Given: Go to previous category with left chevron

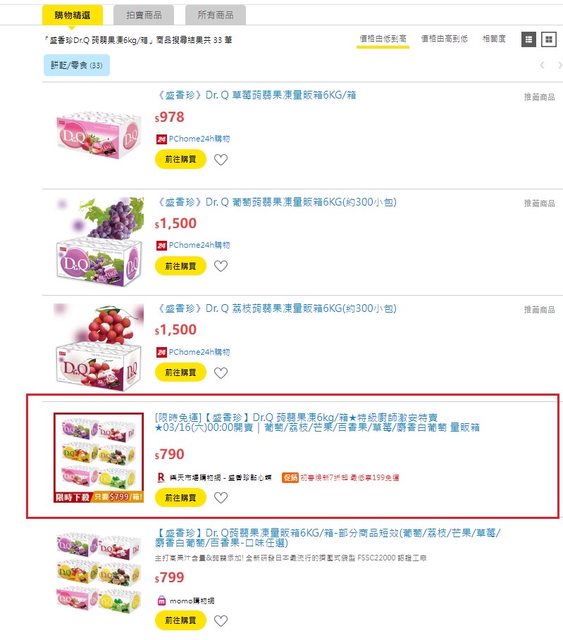Looking at the screenshot, I should tap(542, 65).
